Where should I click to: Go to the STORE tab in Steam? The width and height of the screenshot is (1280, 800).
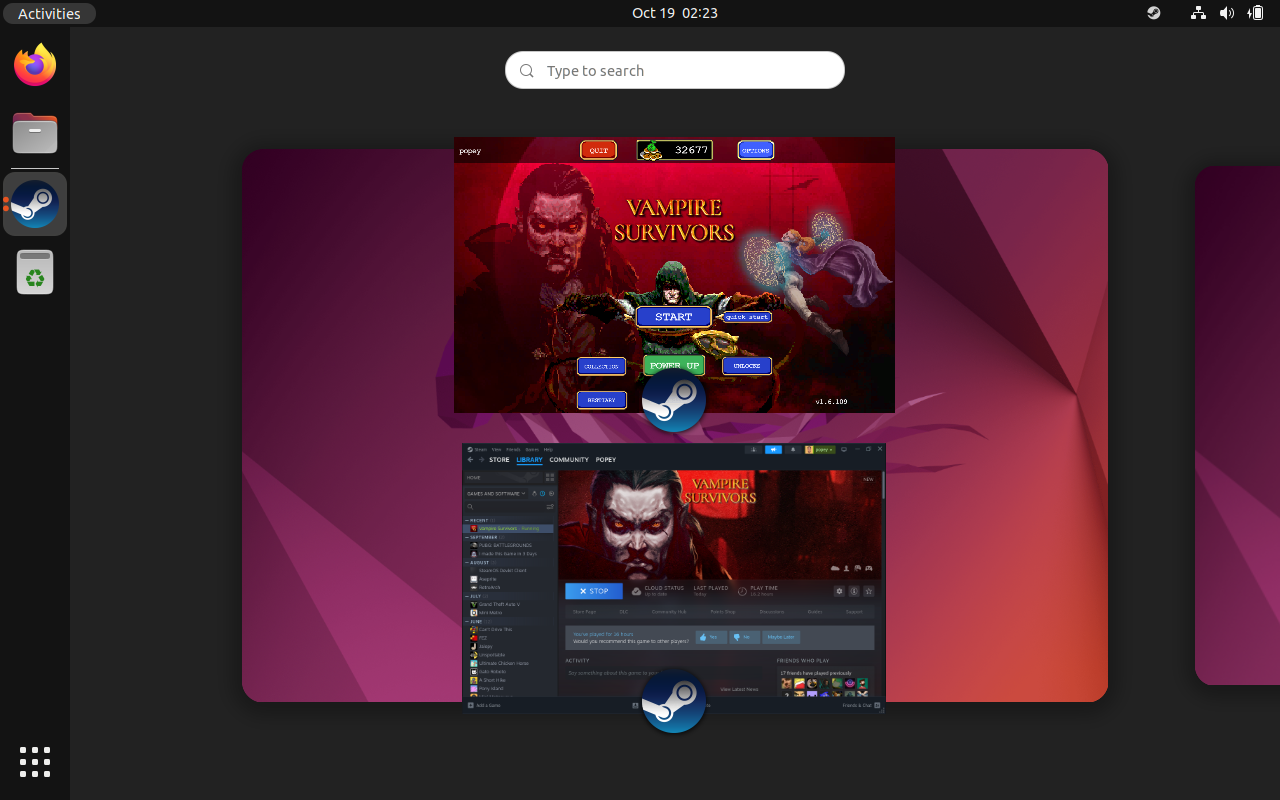click(x=499, y=460)
